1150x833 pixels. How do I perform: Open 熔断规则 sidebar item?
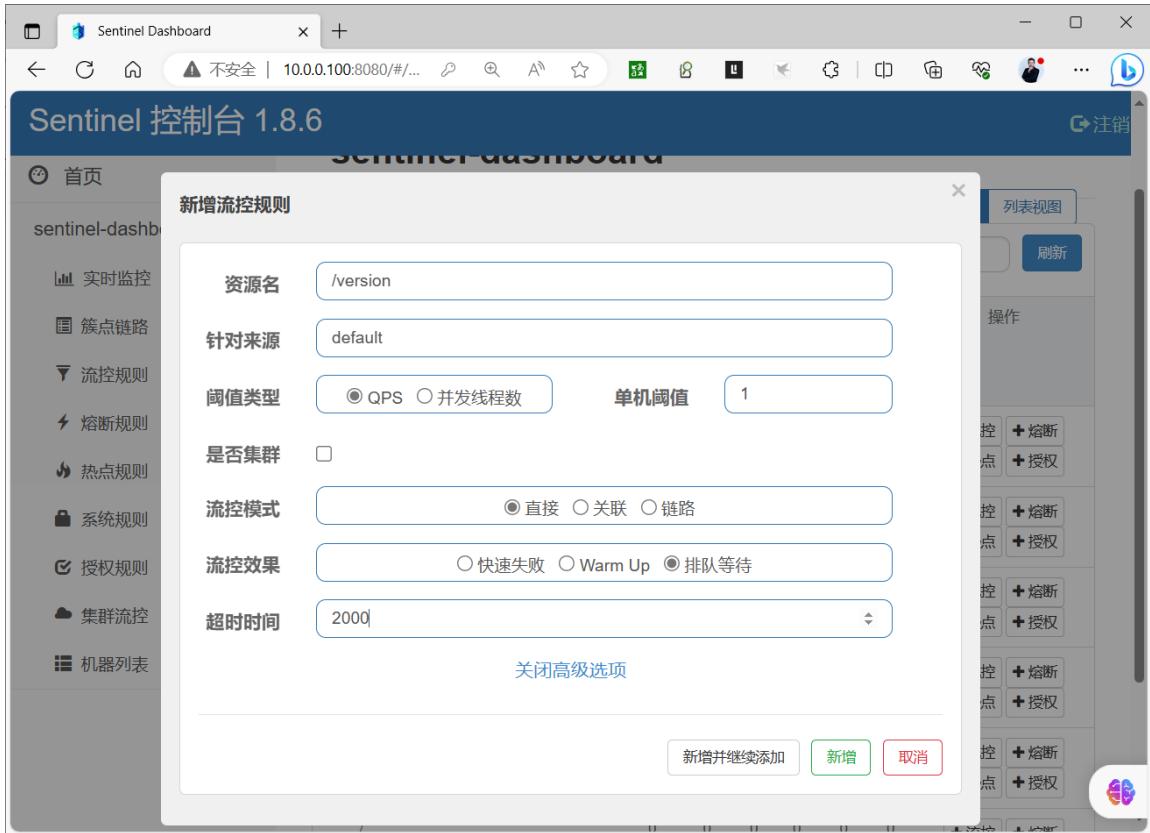[x=103, y=423]
